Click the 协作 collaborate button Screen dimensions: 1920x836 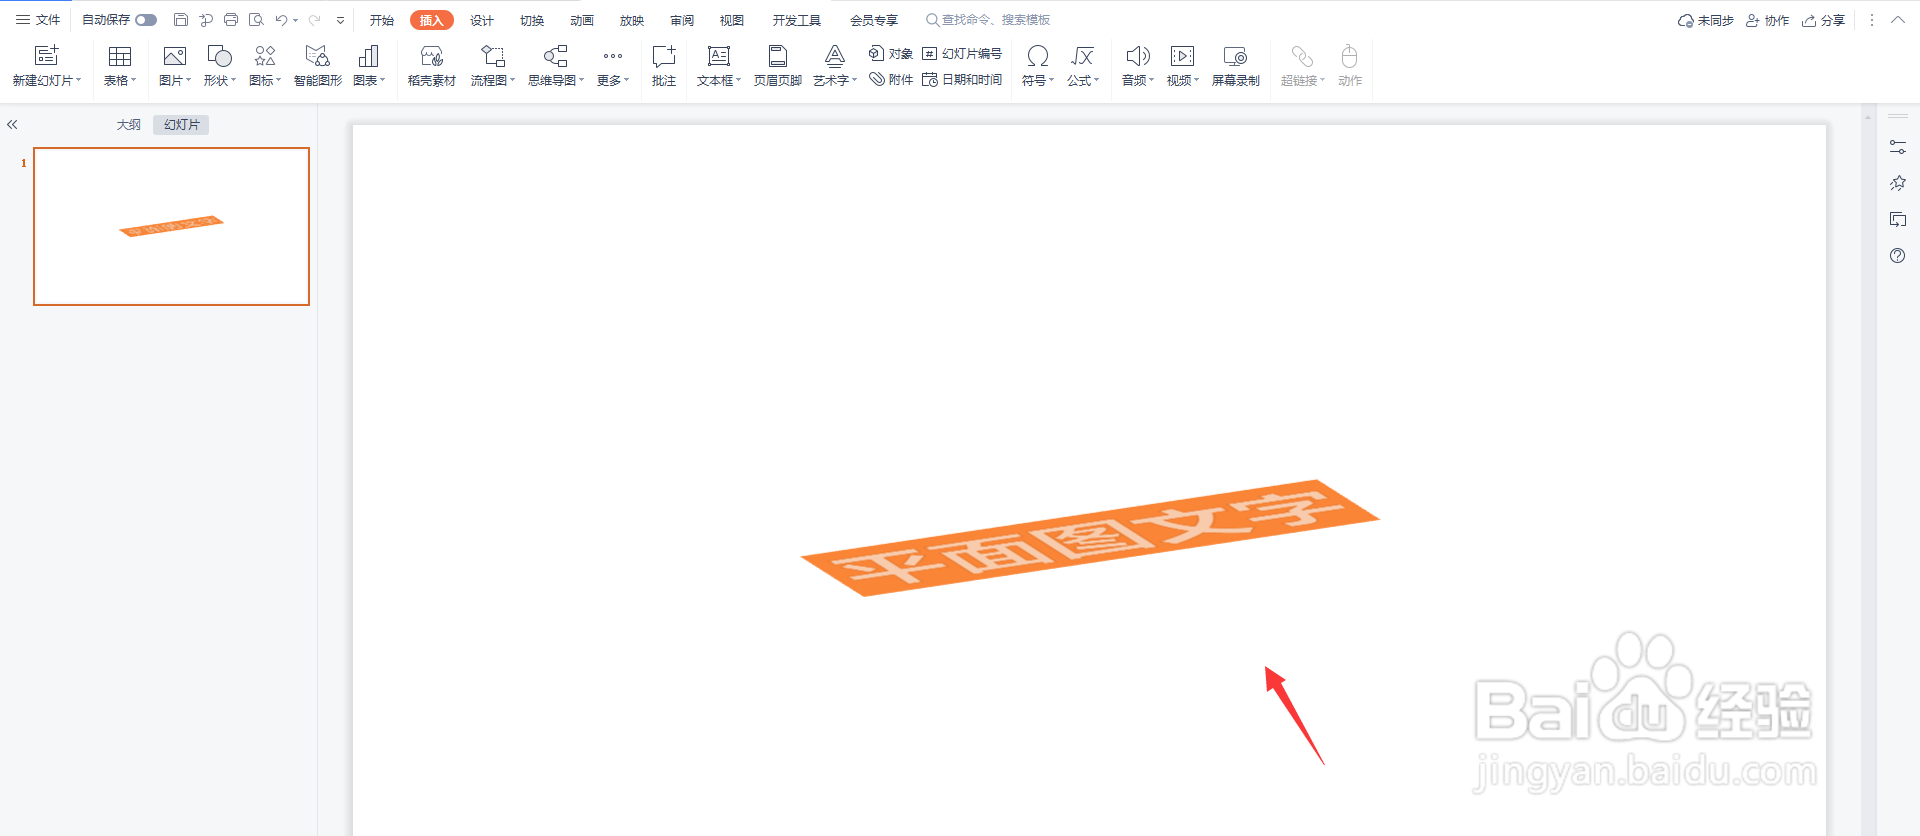[x=1768, y=20]
